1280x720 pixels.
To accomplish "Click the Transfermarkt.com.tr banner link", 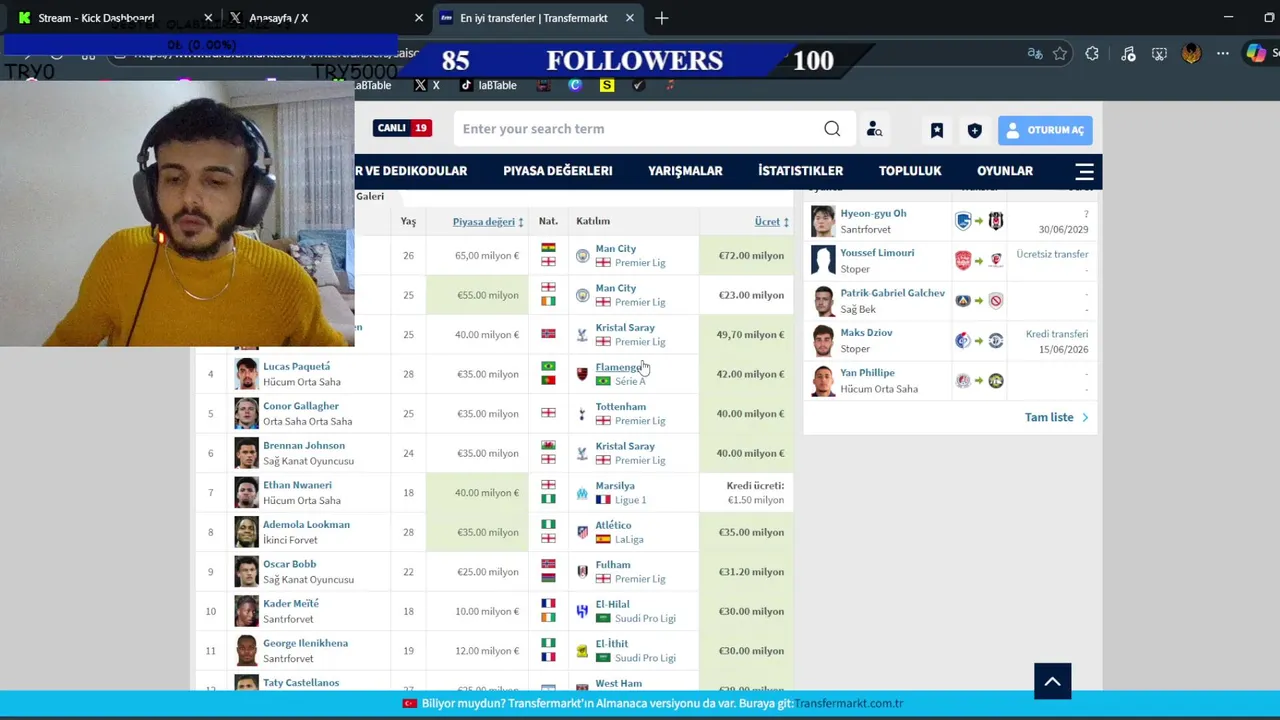I will click(x=849, y=703).
